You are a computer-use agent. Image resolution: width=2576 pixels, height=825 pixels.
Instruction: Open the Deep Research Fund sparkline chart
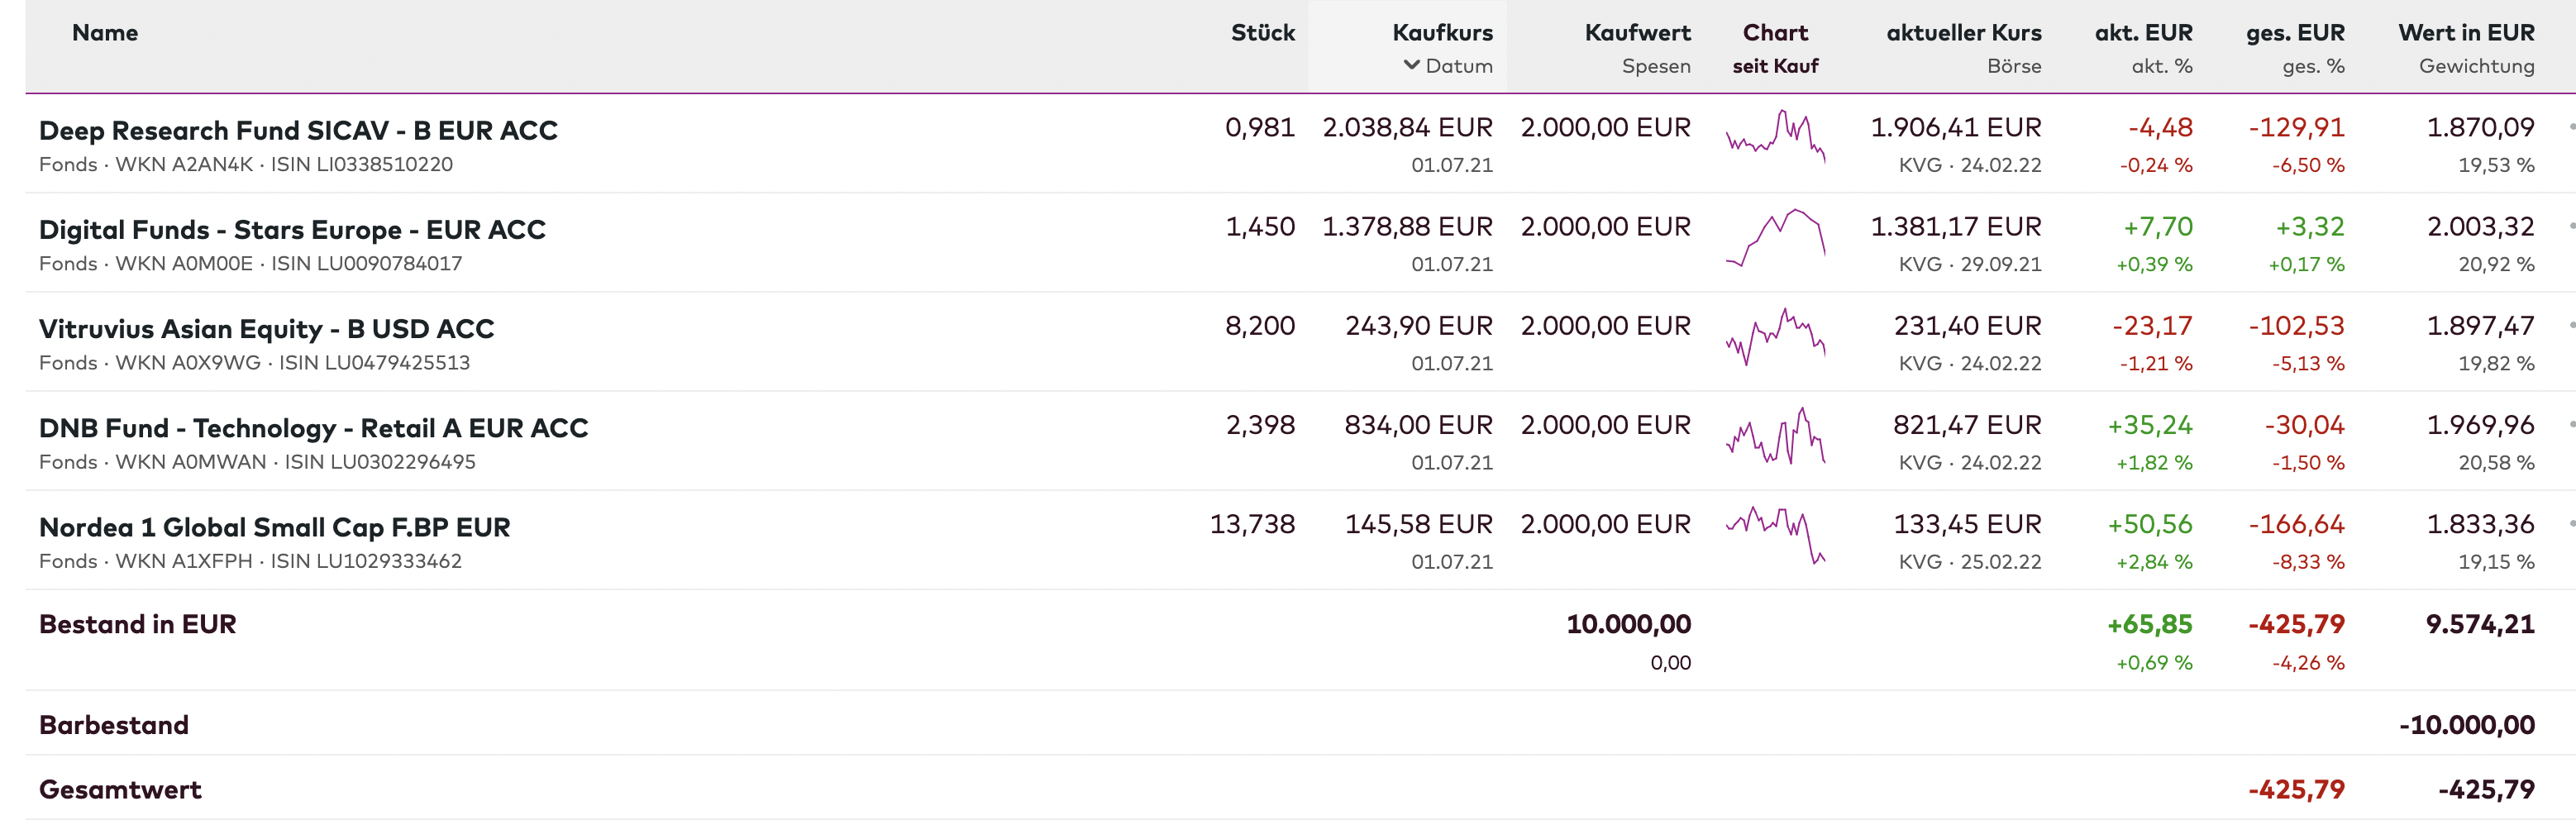pyautogui.click(x=1775, y=137)
